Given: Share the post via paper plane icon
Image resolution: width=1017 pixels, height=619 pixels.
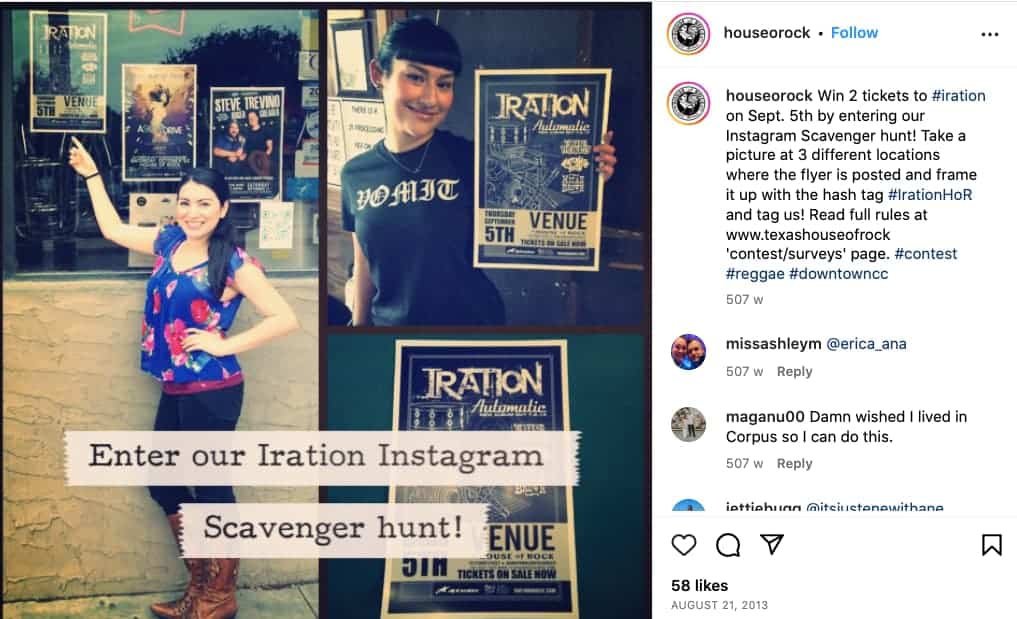Looking at the screenshot, I should click(772, 544).
